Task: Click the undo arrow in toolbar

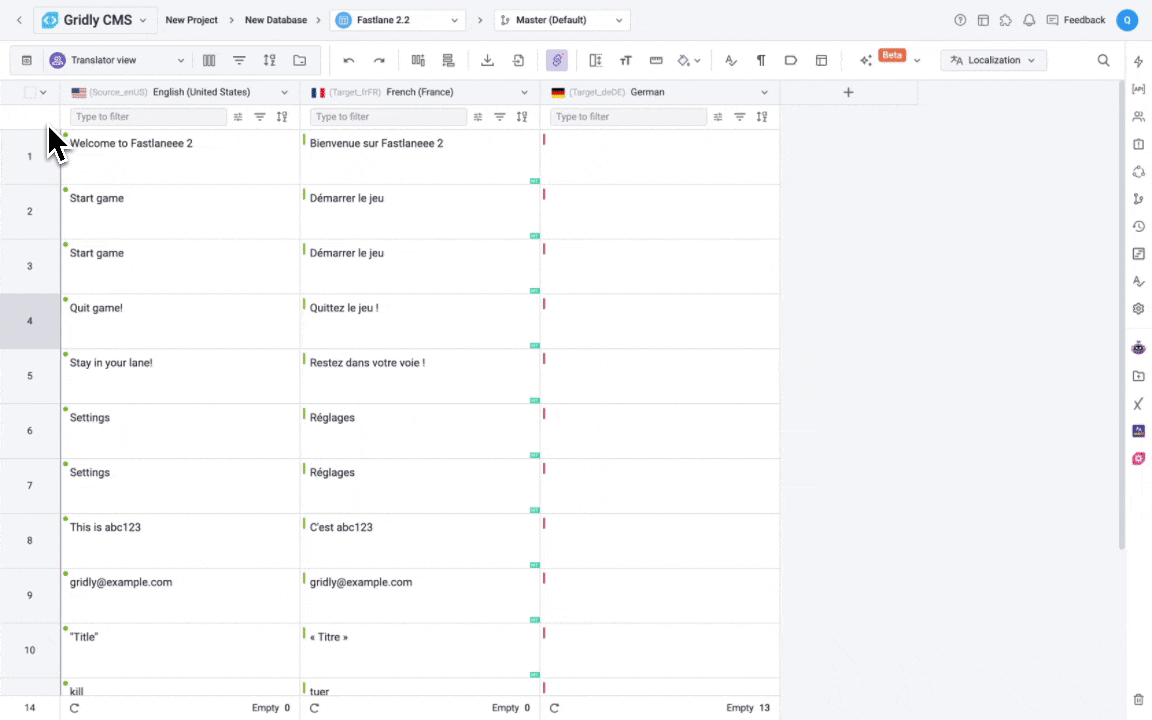Action: 349,60
